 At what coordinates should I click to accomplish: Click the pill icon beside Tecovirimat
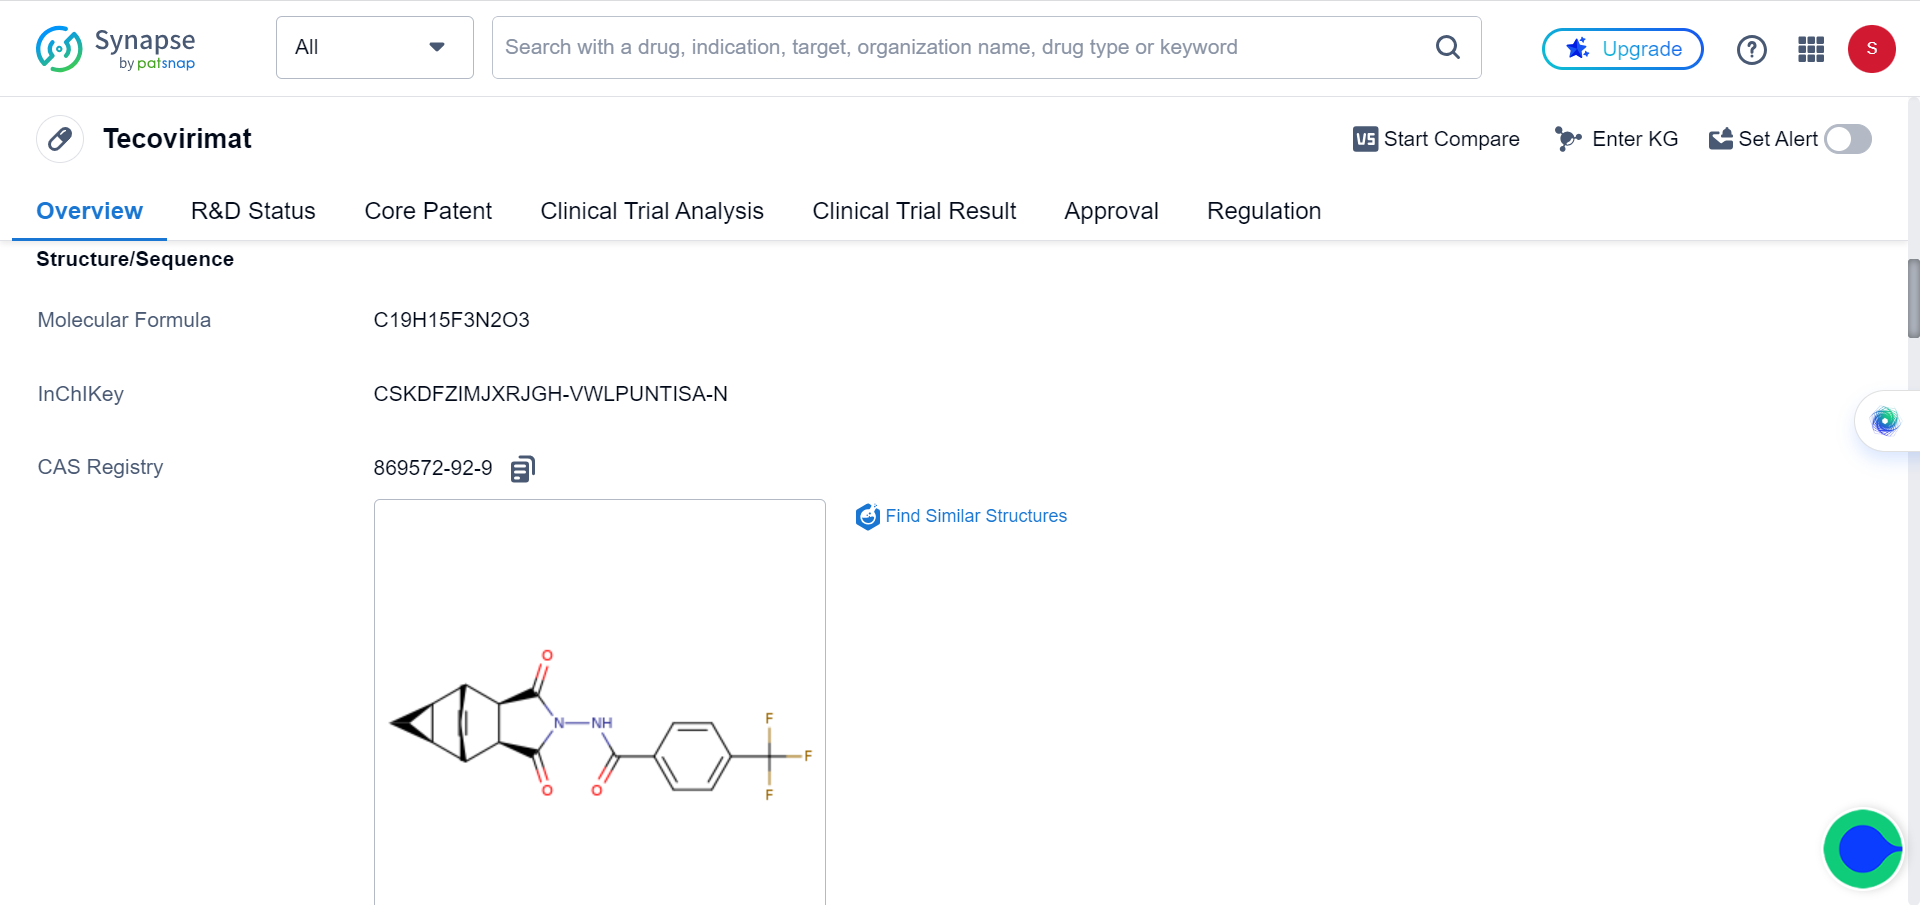60,139
